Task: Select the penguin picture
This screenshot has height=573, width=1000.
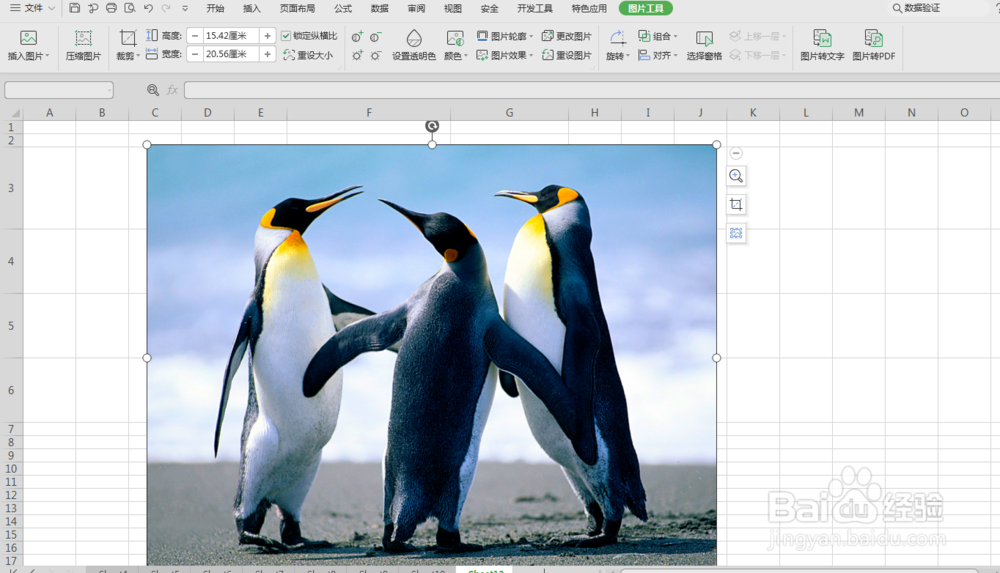Action: point(432,355)
